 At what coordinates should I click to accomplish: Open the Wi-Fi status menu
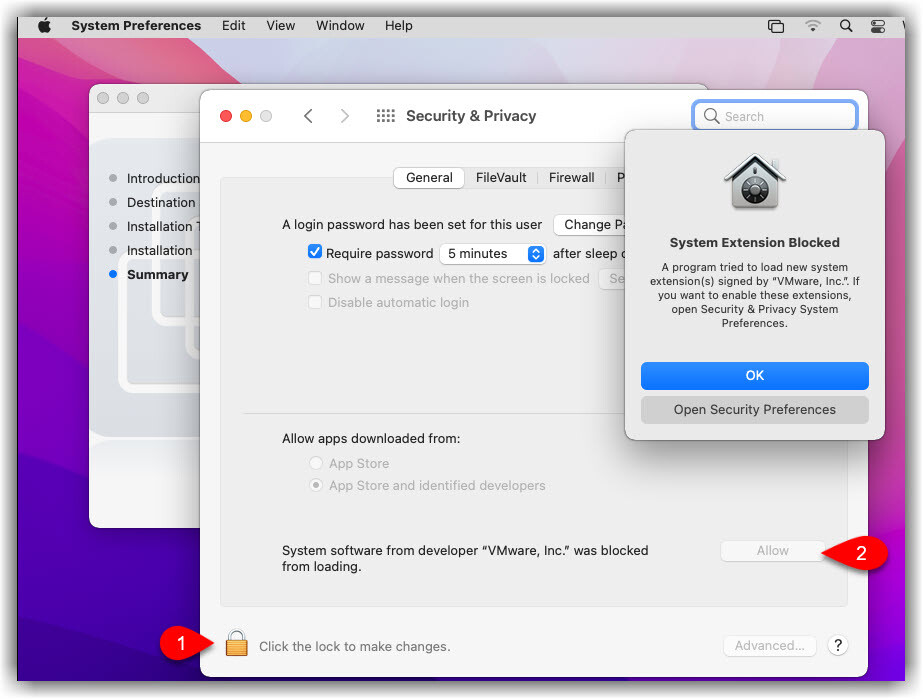click(812, 26)
